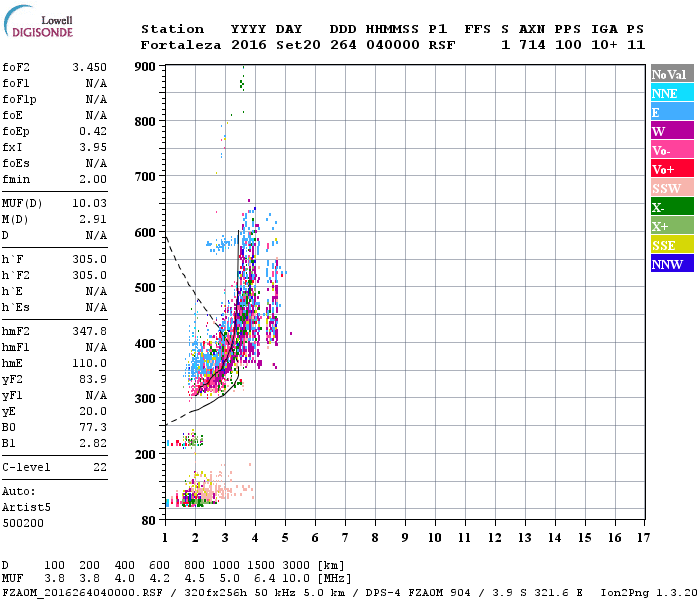Click the 17 MHz frequency axis label
This screenshot has width=700, height=600.
tap(643, 538)
